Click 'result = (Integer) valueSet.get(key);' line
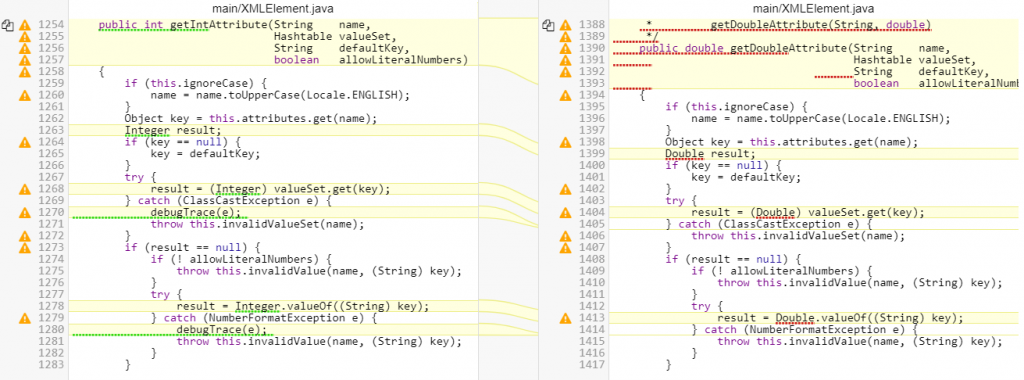Viewport: 1024px width, 380px height. point(270,189)
